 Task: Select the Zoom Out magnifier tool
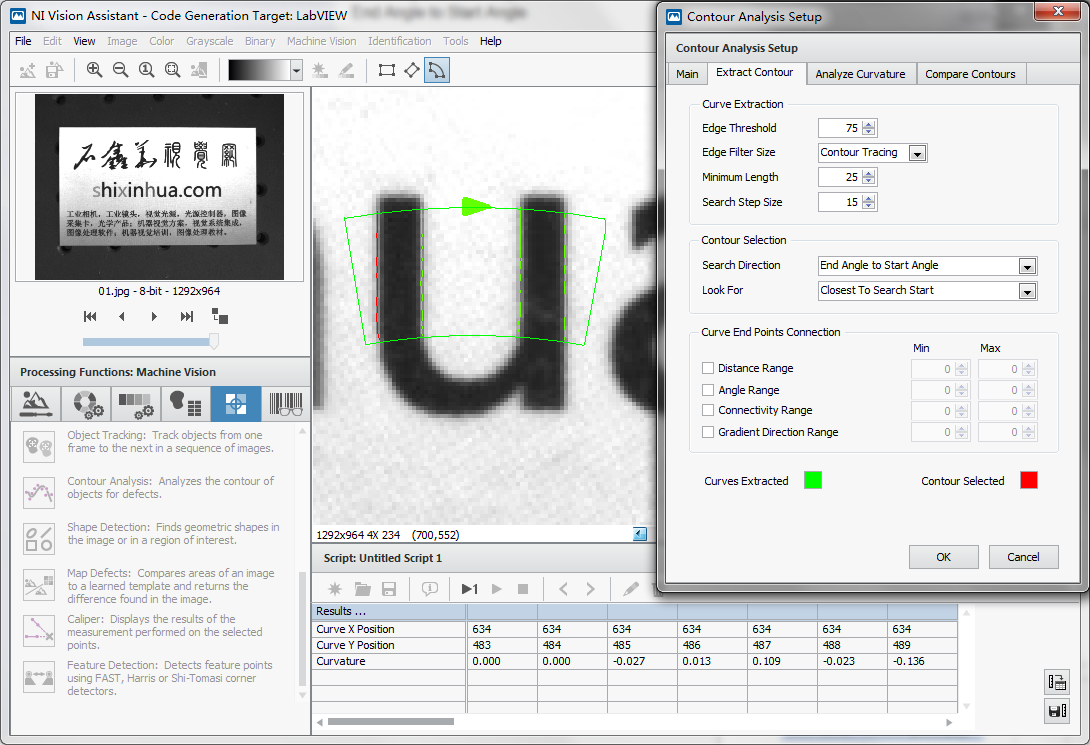point(120,69)
